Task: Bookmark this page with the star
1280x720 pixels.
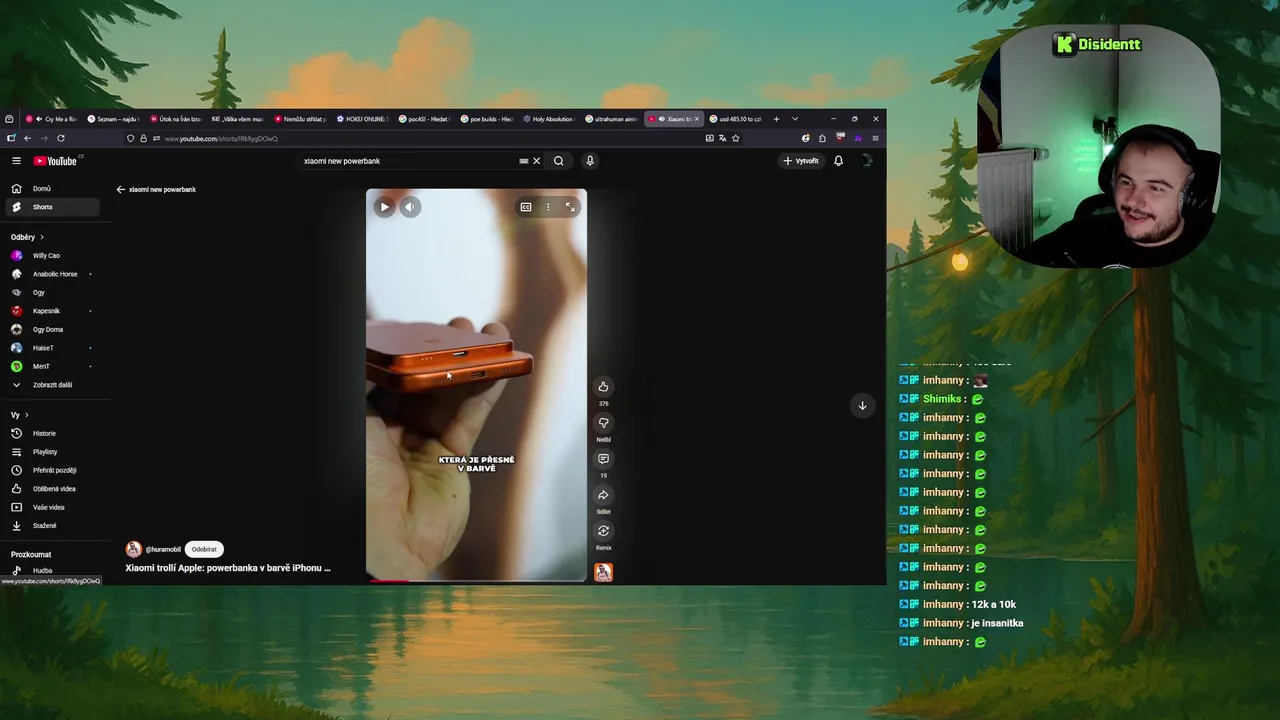Action: tap(735, 138)
